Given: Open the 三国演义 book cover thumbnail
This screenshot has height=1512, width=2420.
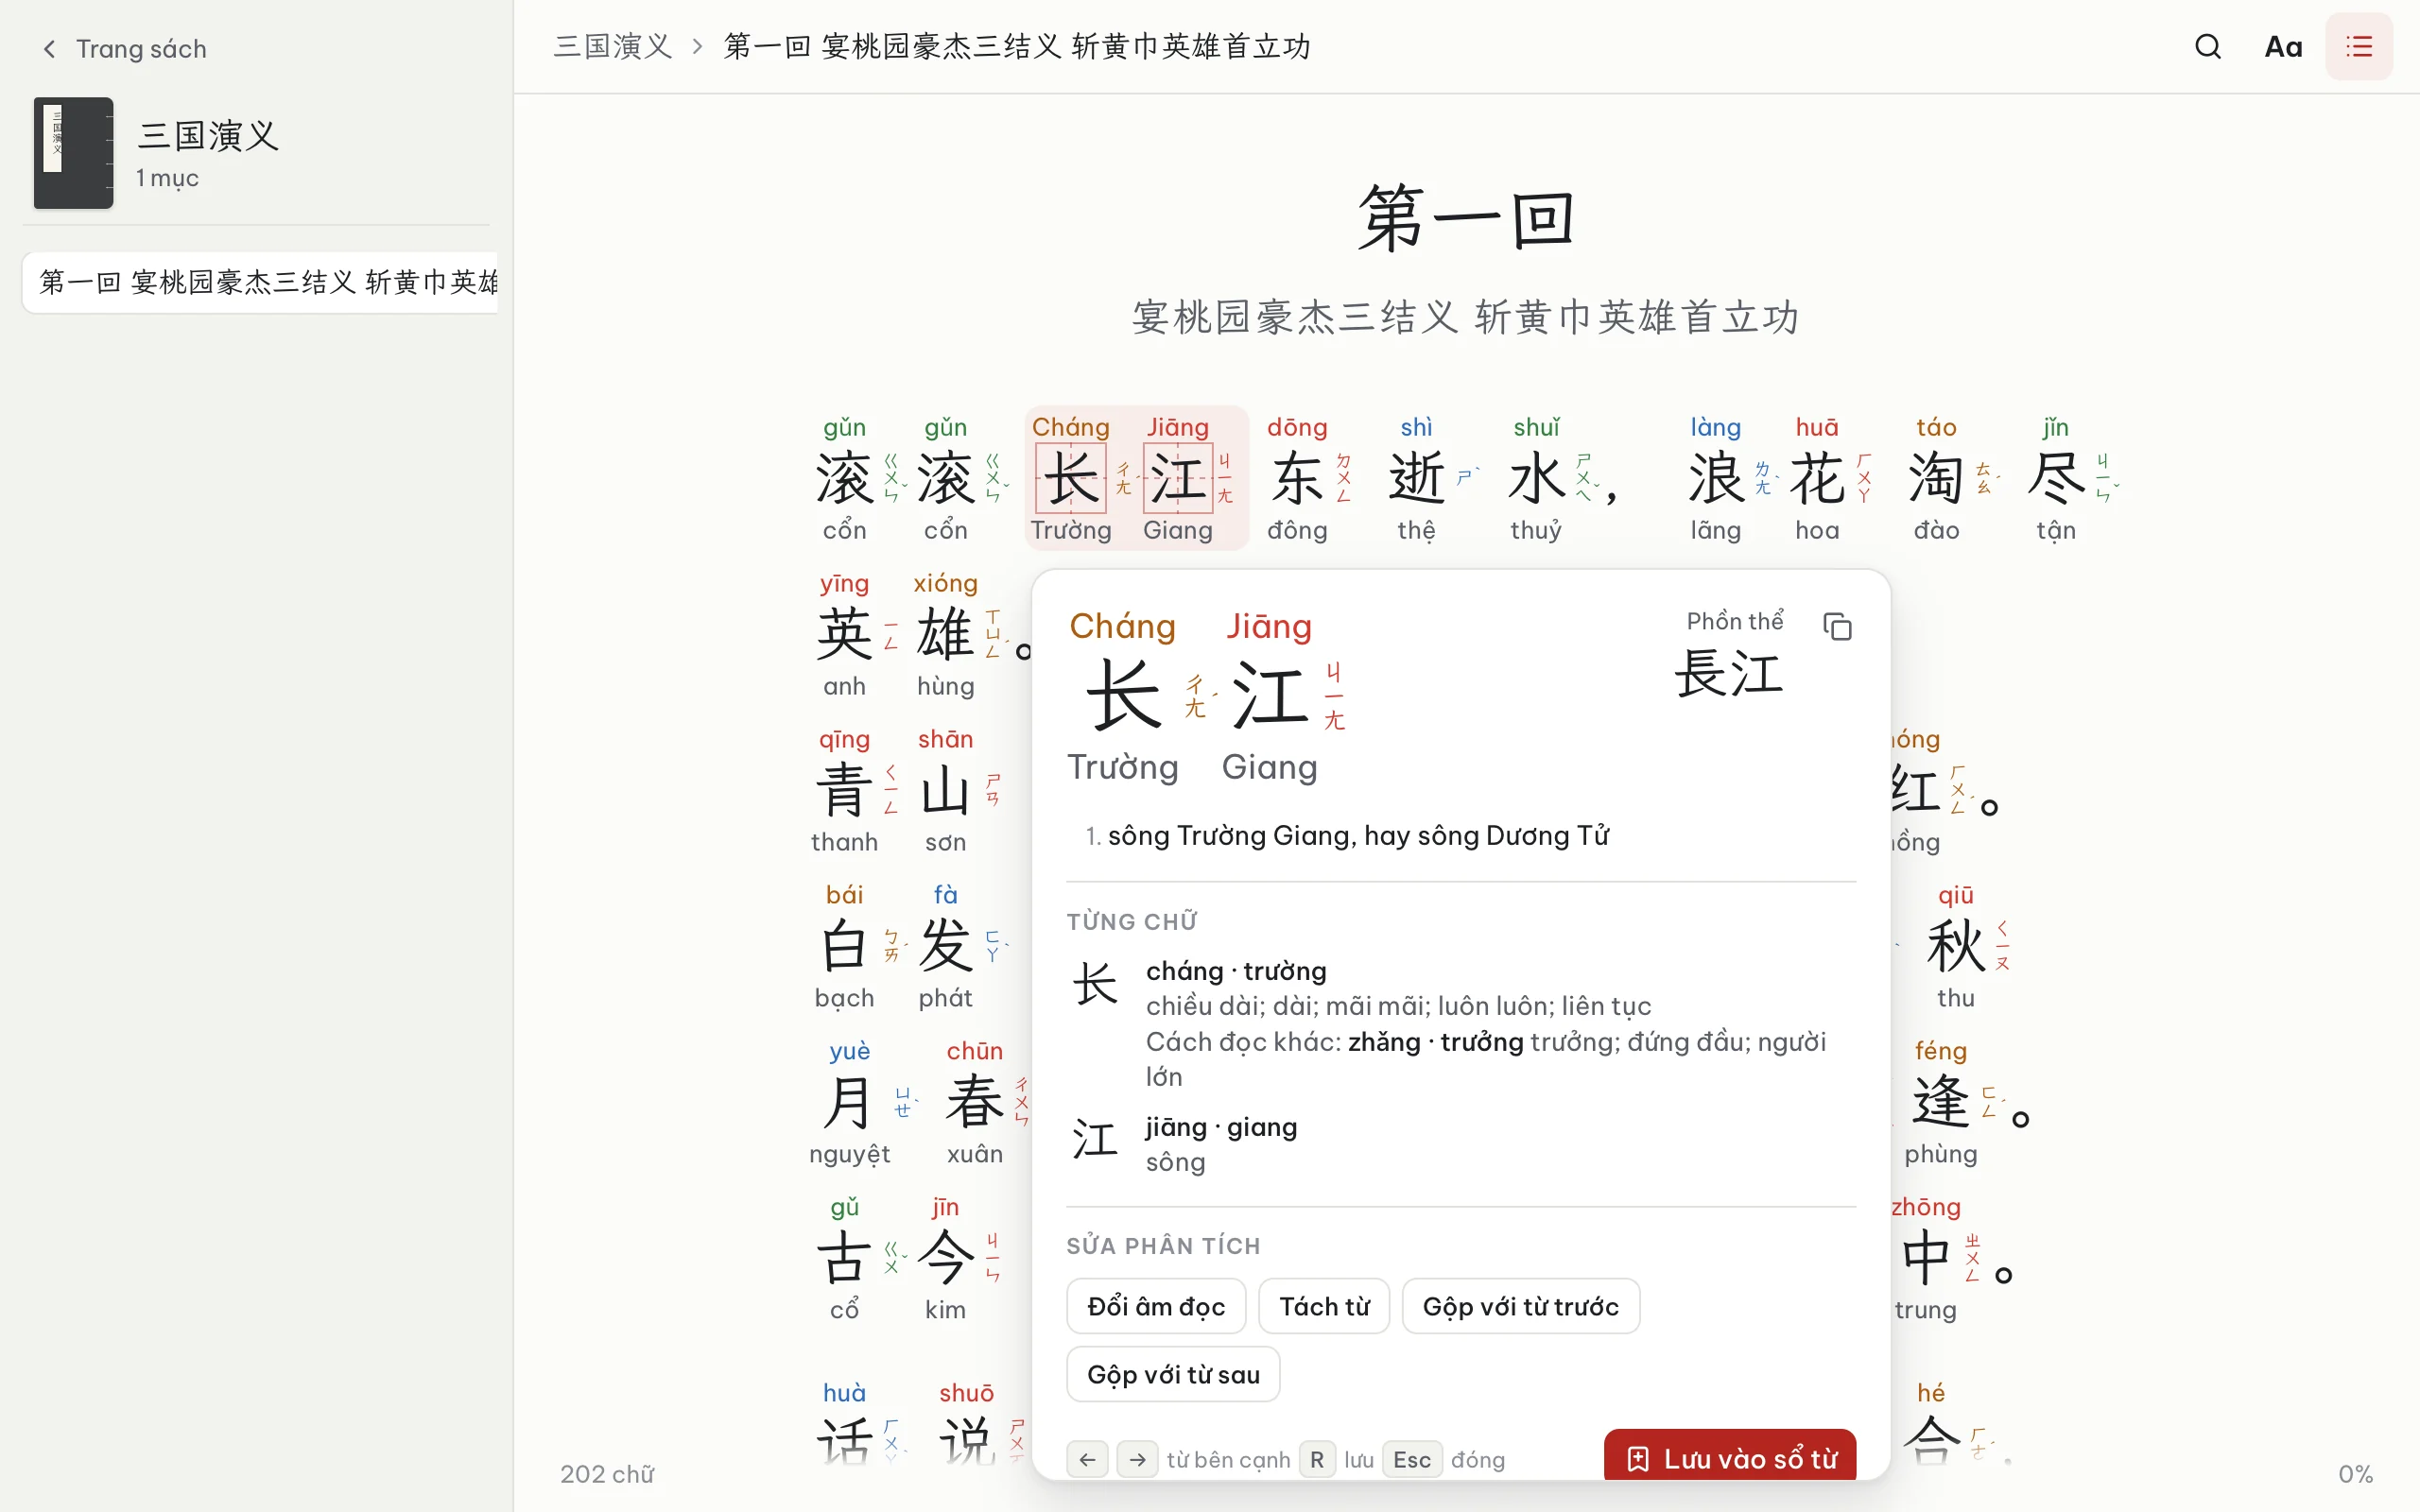Looking at the screenshot, I should 73,153.
